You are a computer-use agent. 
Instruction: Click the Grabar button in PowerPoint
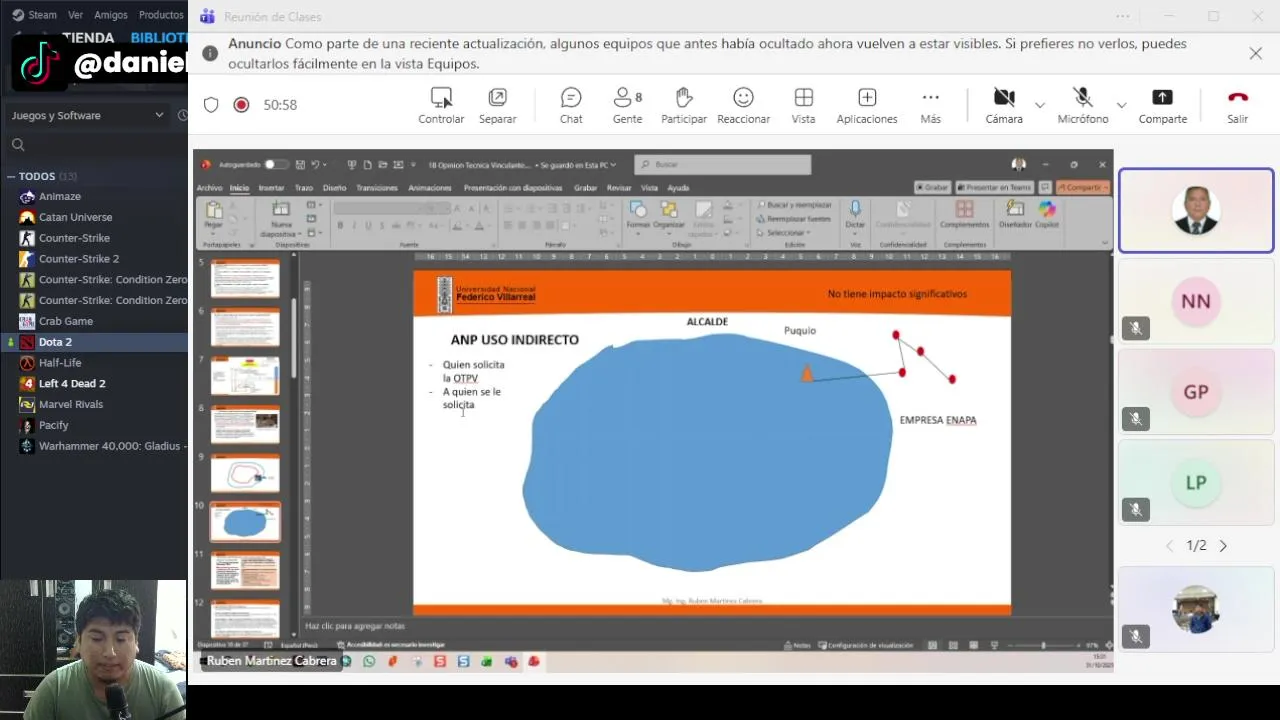tap(932, 187)
